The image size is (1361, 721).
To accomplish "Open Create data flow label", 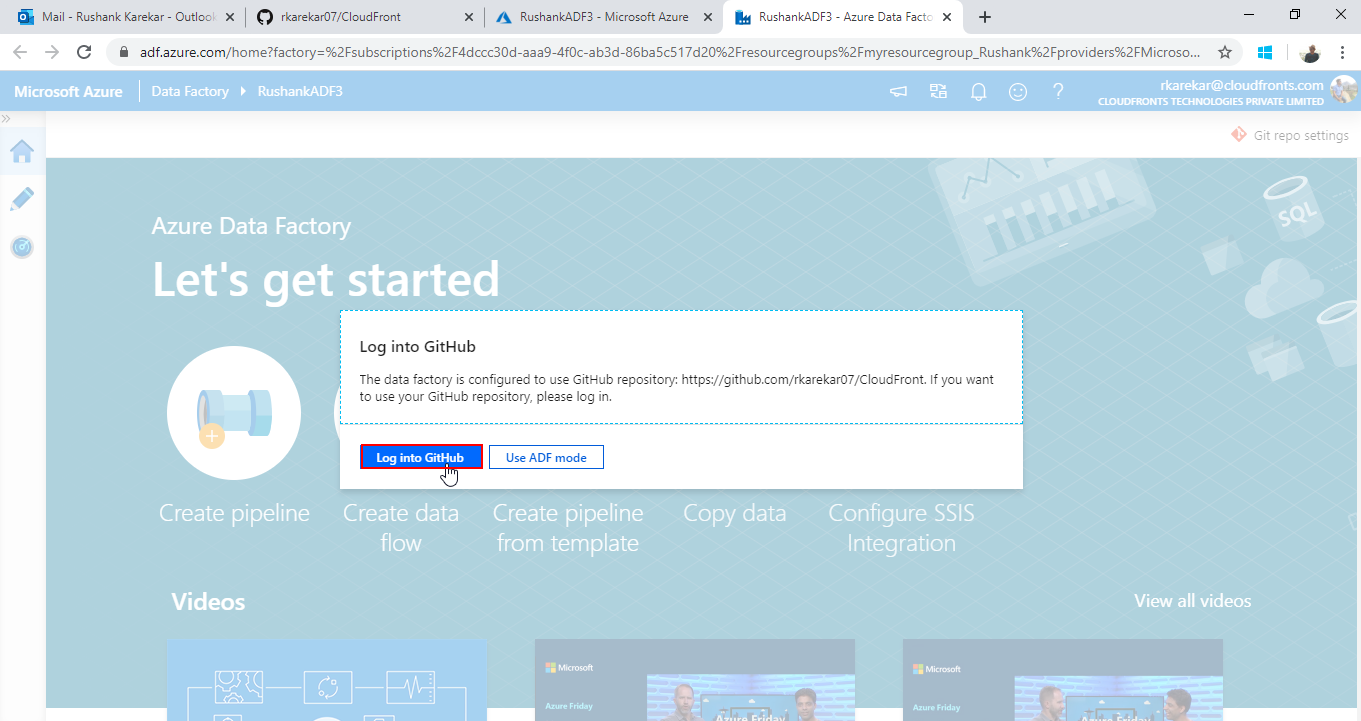I will point(401,528).
